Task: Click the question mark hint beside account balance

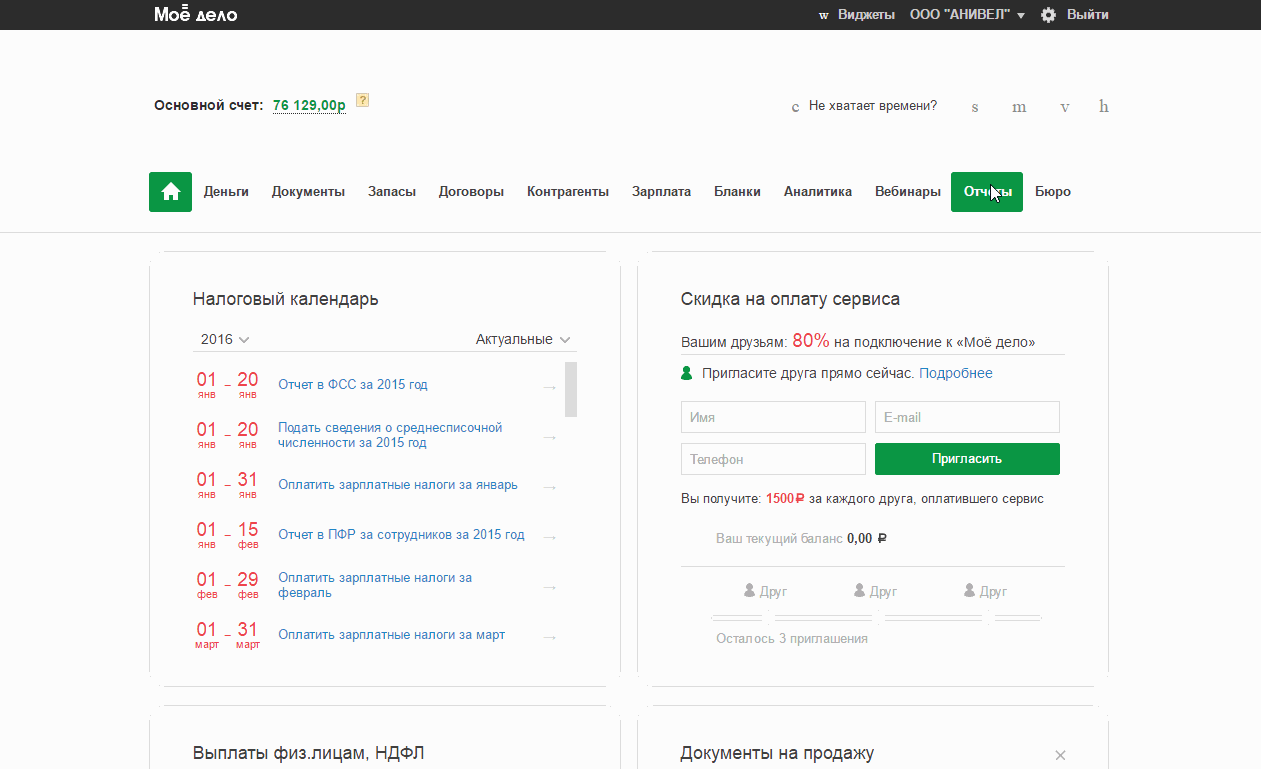Action: 362,100
